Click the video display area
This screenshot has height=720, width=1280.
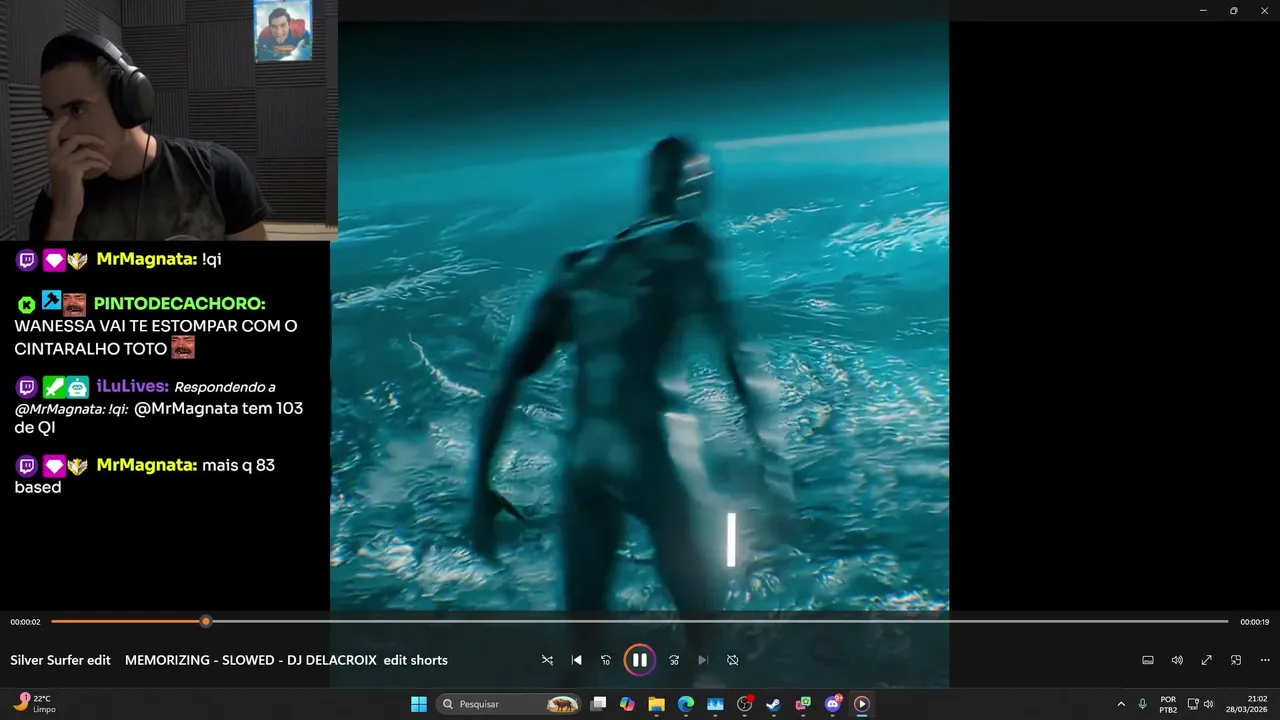(639, 315)
